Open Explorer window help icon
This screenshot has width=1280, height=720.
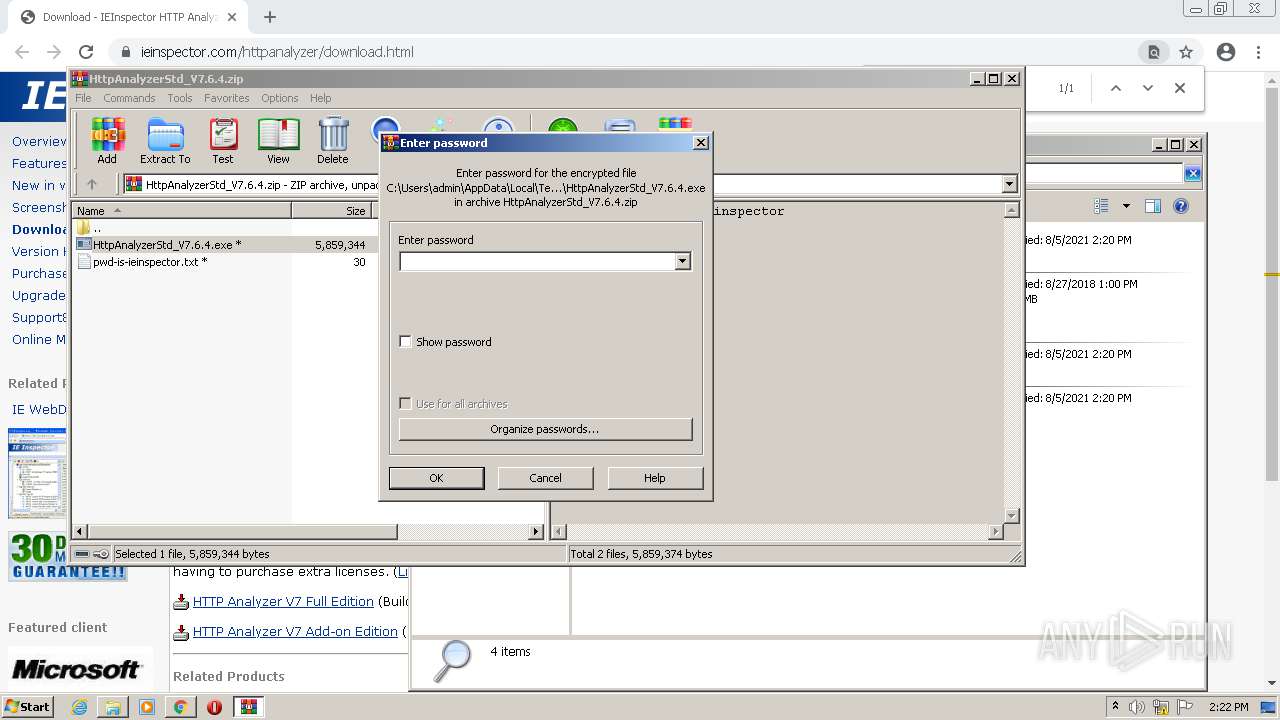tap(1181, 206)
